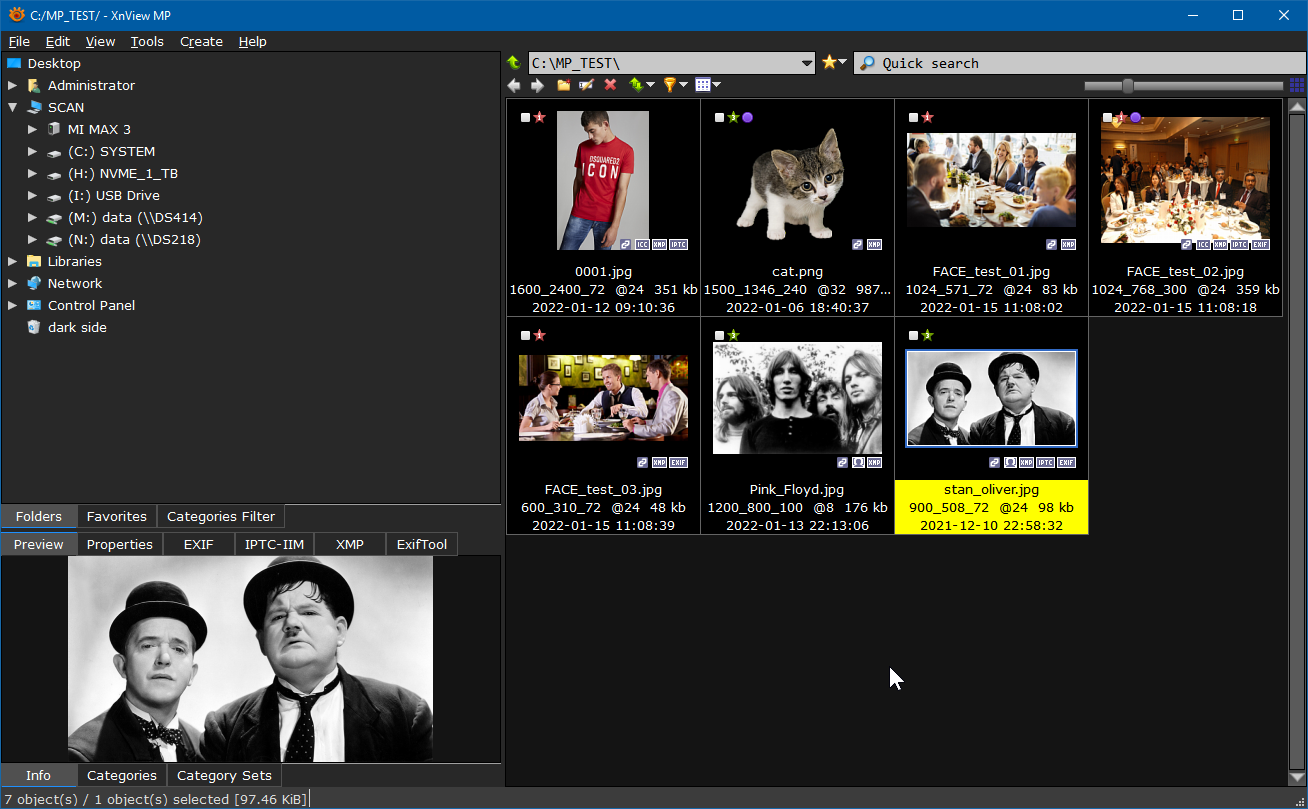
Task: Open the Tools menu
Action: tap(147, 41)
